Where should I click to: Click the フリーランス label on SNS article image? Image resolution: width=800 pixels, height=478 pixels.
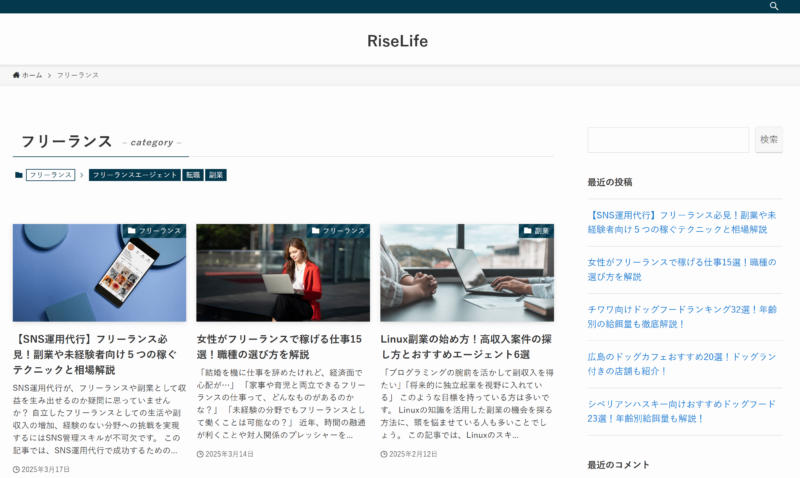pos(154,231)
